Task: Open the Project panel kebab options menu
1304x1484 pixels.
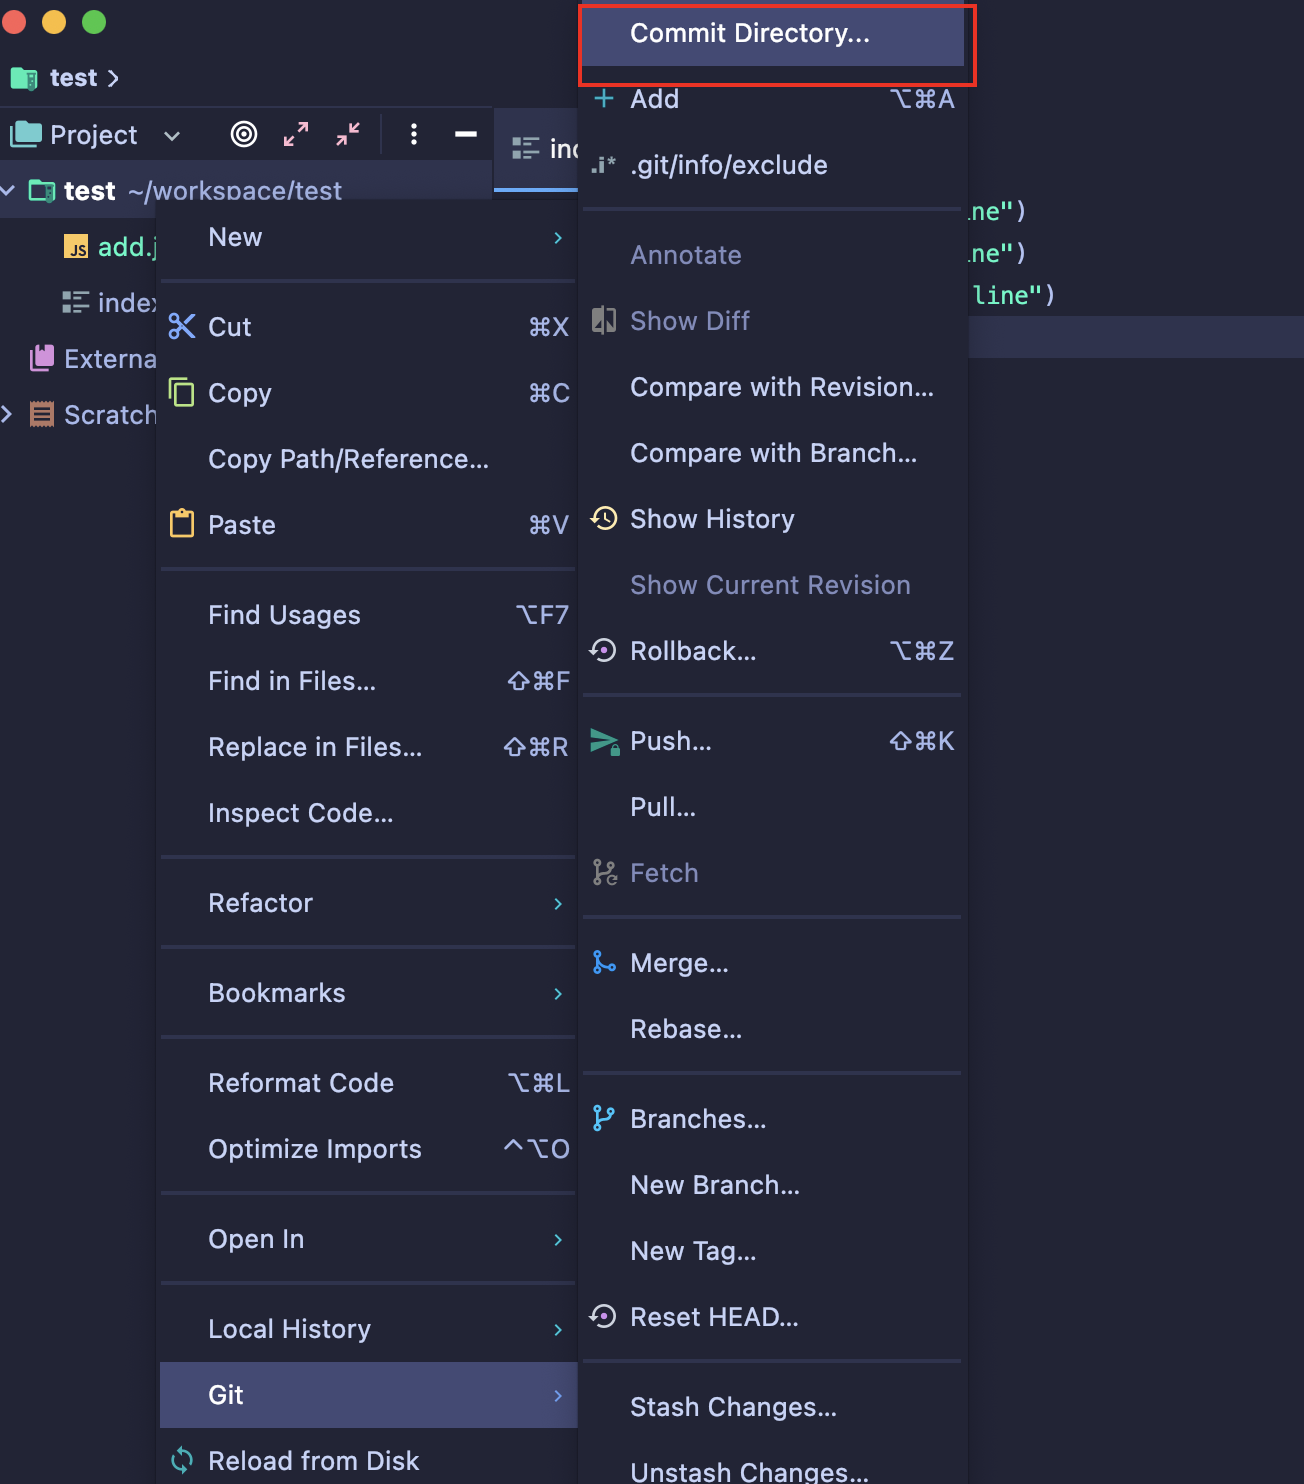Action: pyautogui.click(x=413, y=134)
